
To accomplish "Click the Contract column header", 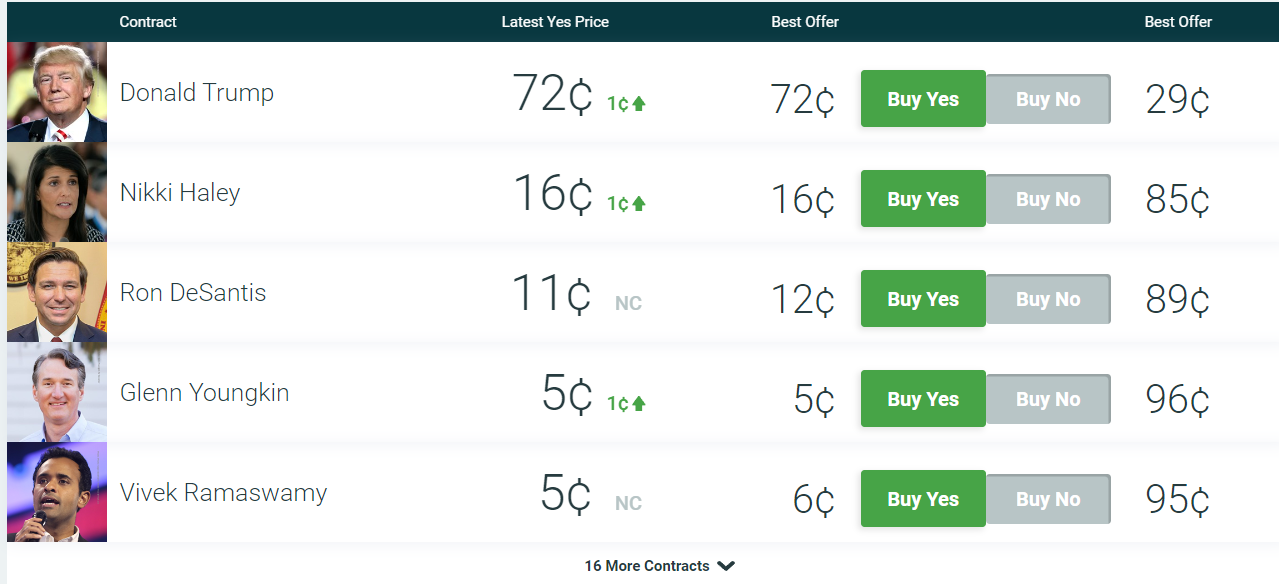I will pyautogui.click(x=148, y=22).
